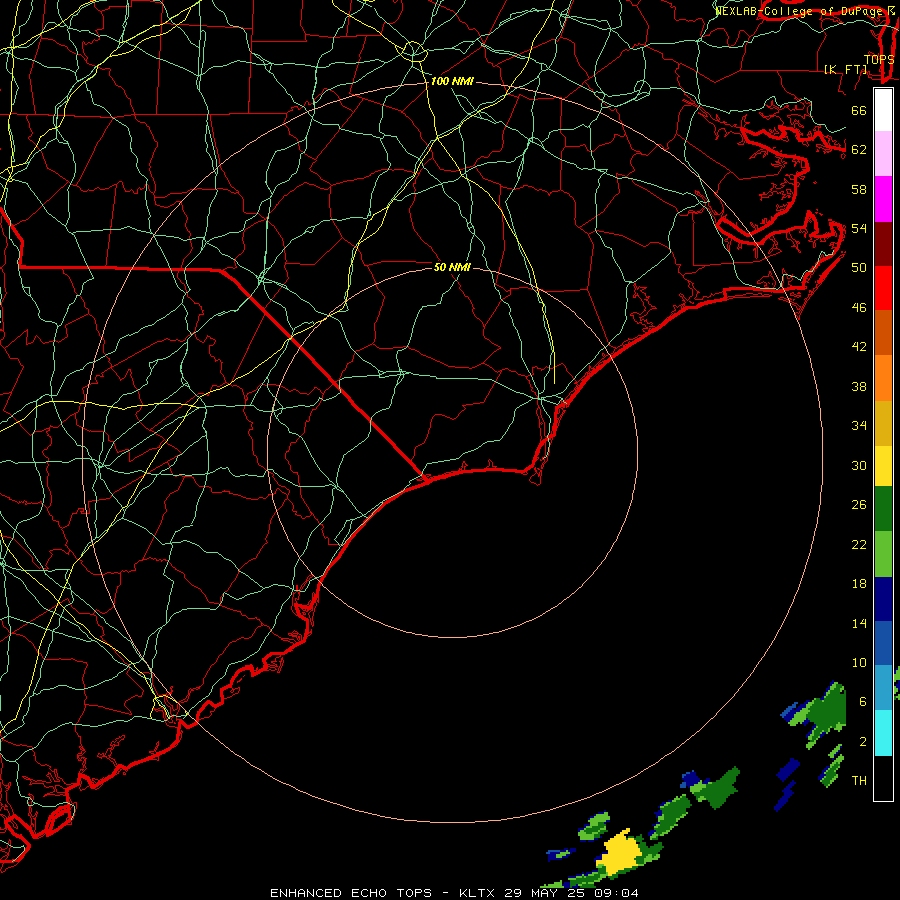
Task: Click the legend value 58
Action: point(859,189)
